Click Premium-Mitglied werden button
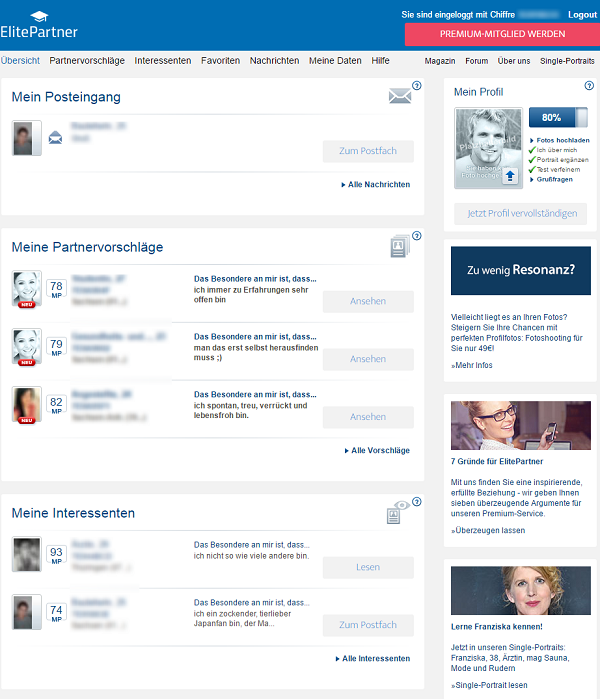Image resolution: width=600 pixels, height=699 pixels. pyautogui.click(x=502, y=34)
